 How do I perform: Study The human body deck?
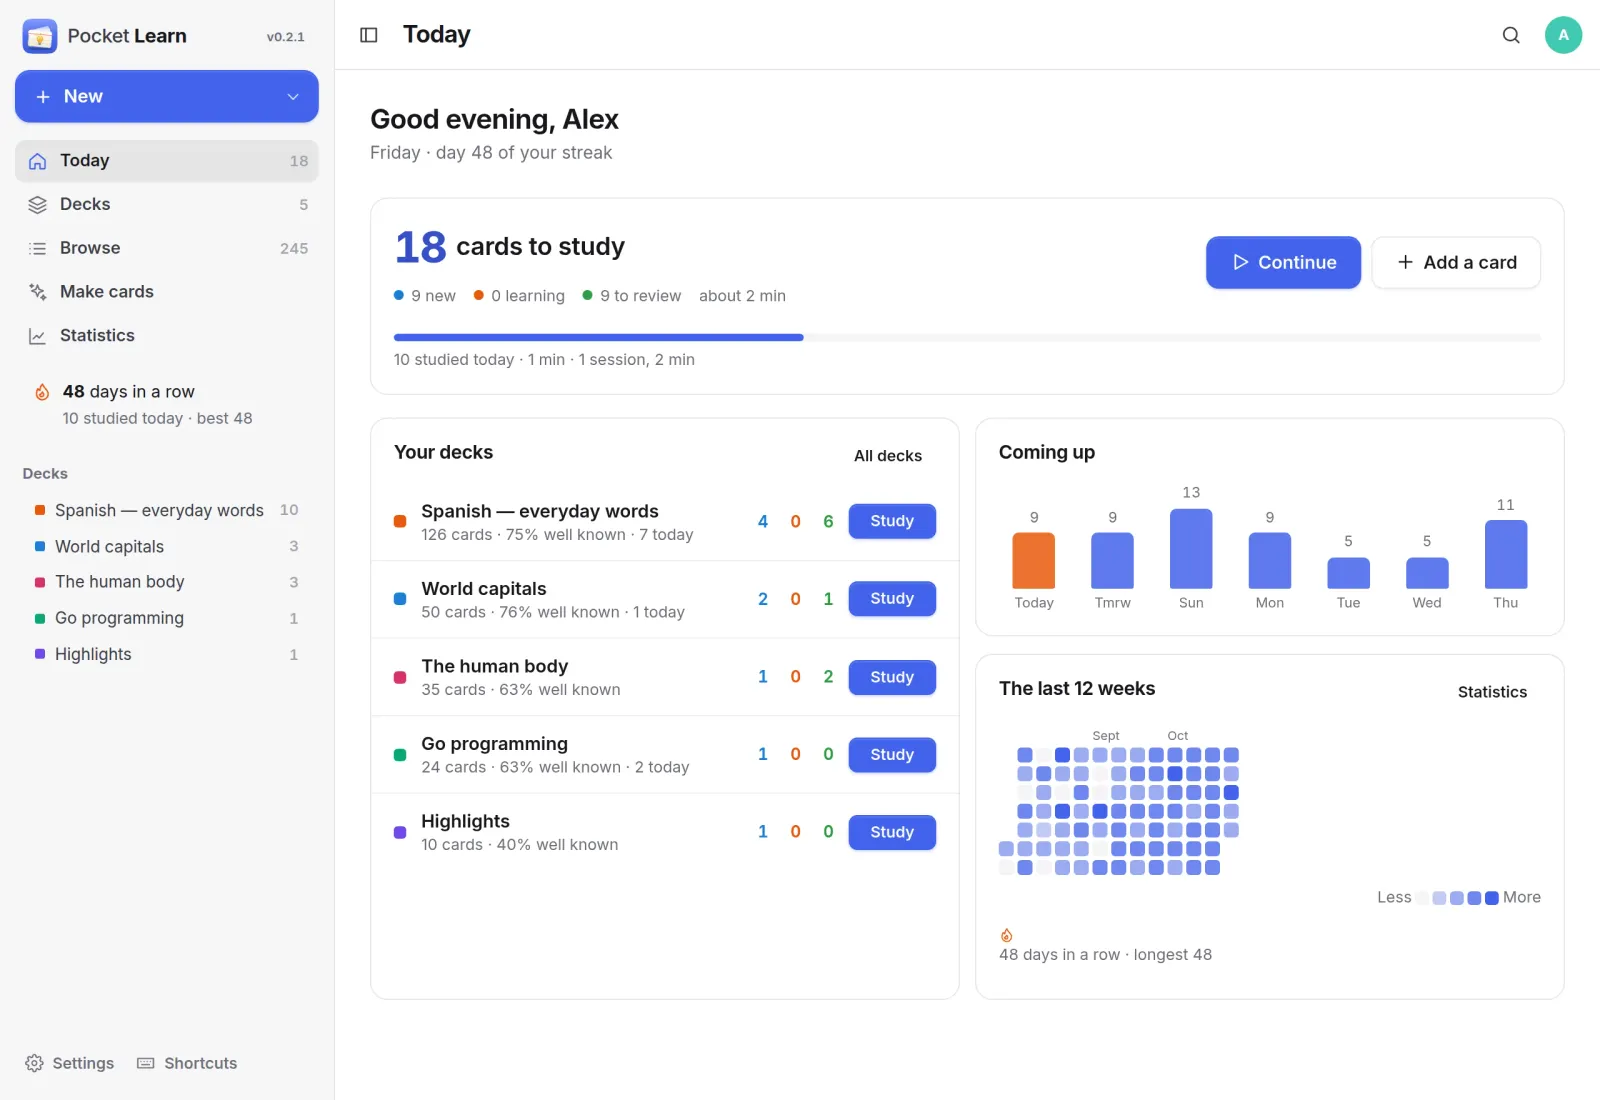tap(892, 677)
